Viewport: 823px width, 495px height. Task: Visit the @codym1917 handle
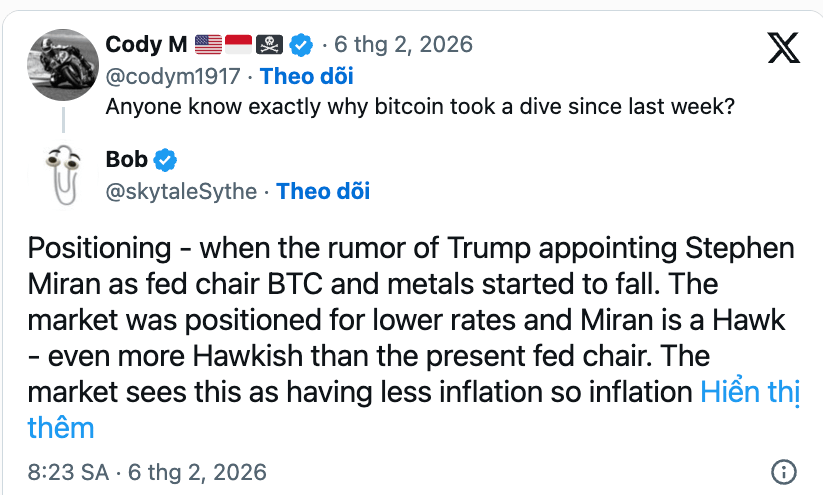click(177, 76)
